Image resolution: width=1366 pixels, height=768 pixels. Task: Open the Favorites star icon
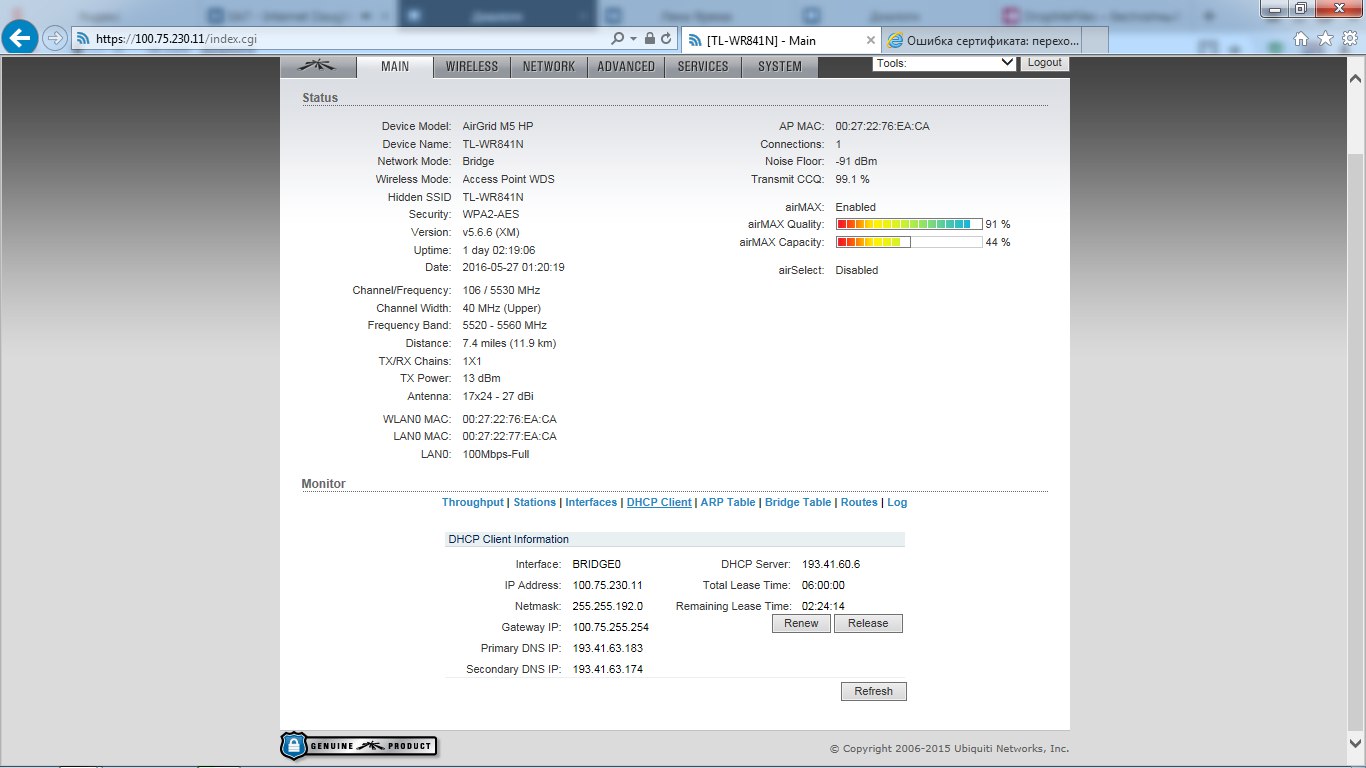click(1325, 38)
